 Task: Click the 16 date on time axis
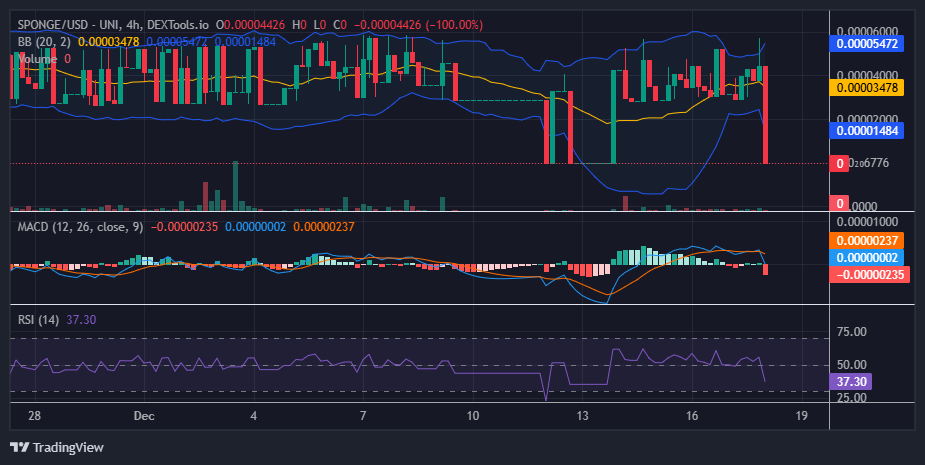tap(692, 415)
